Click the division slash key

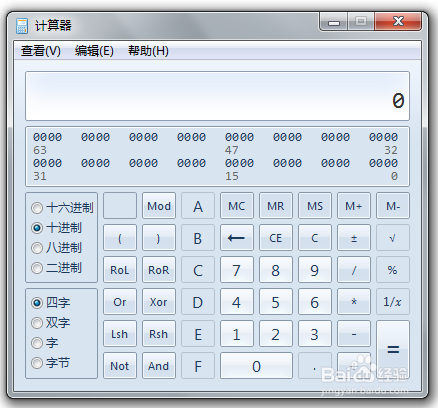point(354,270)
